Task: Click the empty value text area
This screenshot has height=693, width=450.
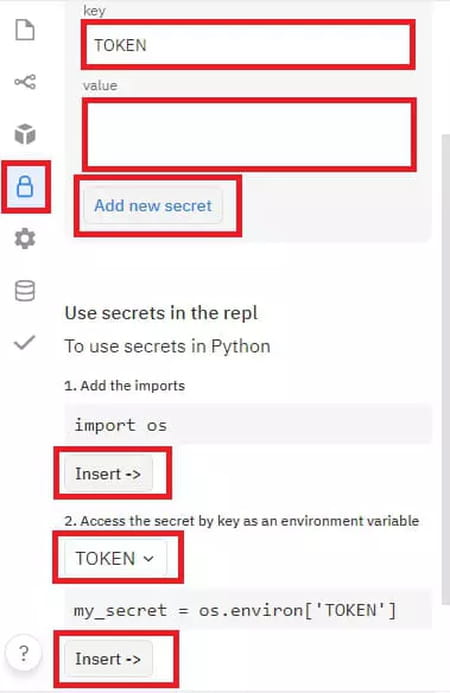Action: pos(249,134)
